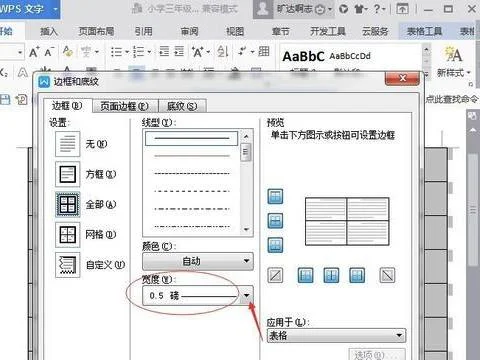Click the skin (shirt) icon in title bar
This screenshot has height=360, width=480.
(x=360, y=9)
